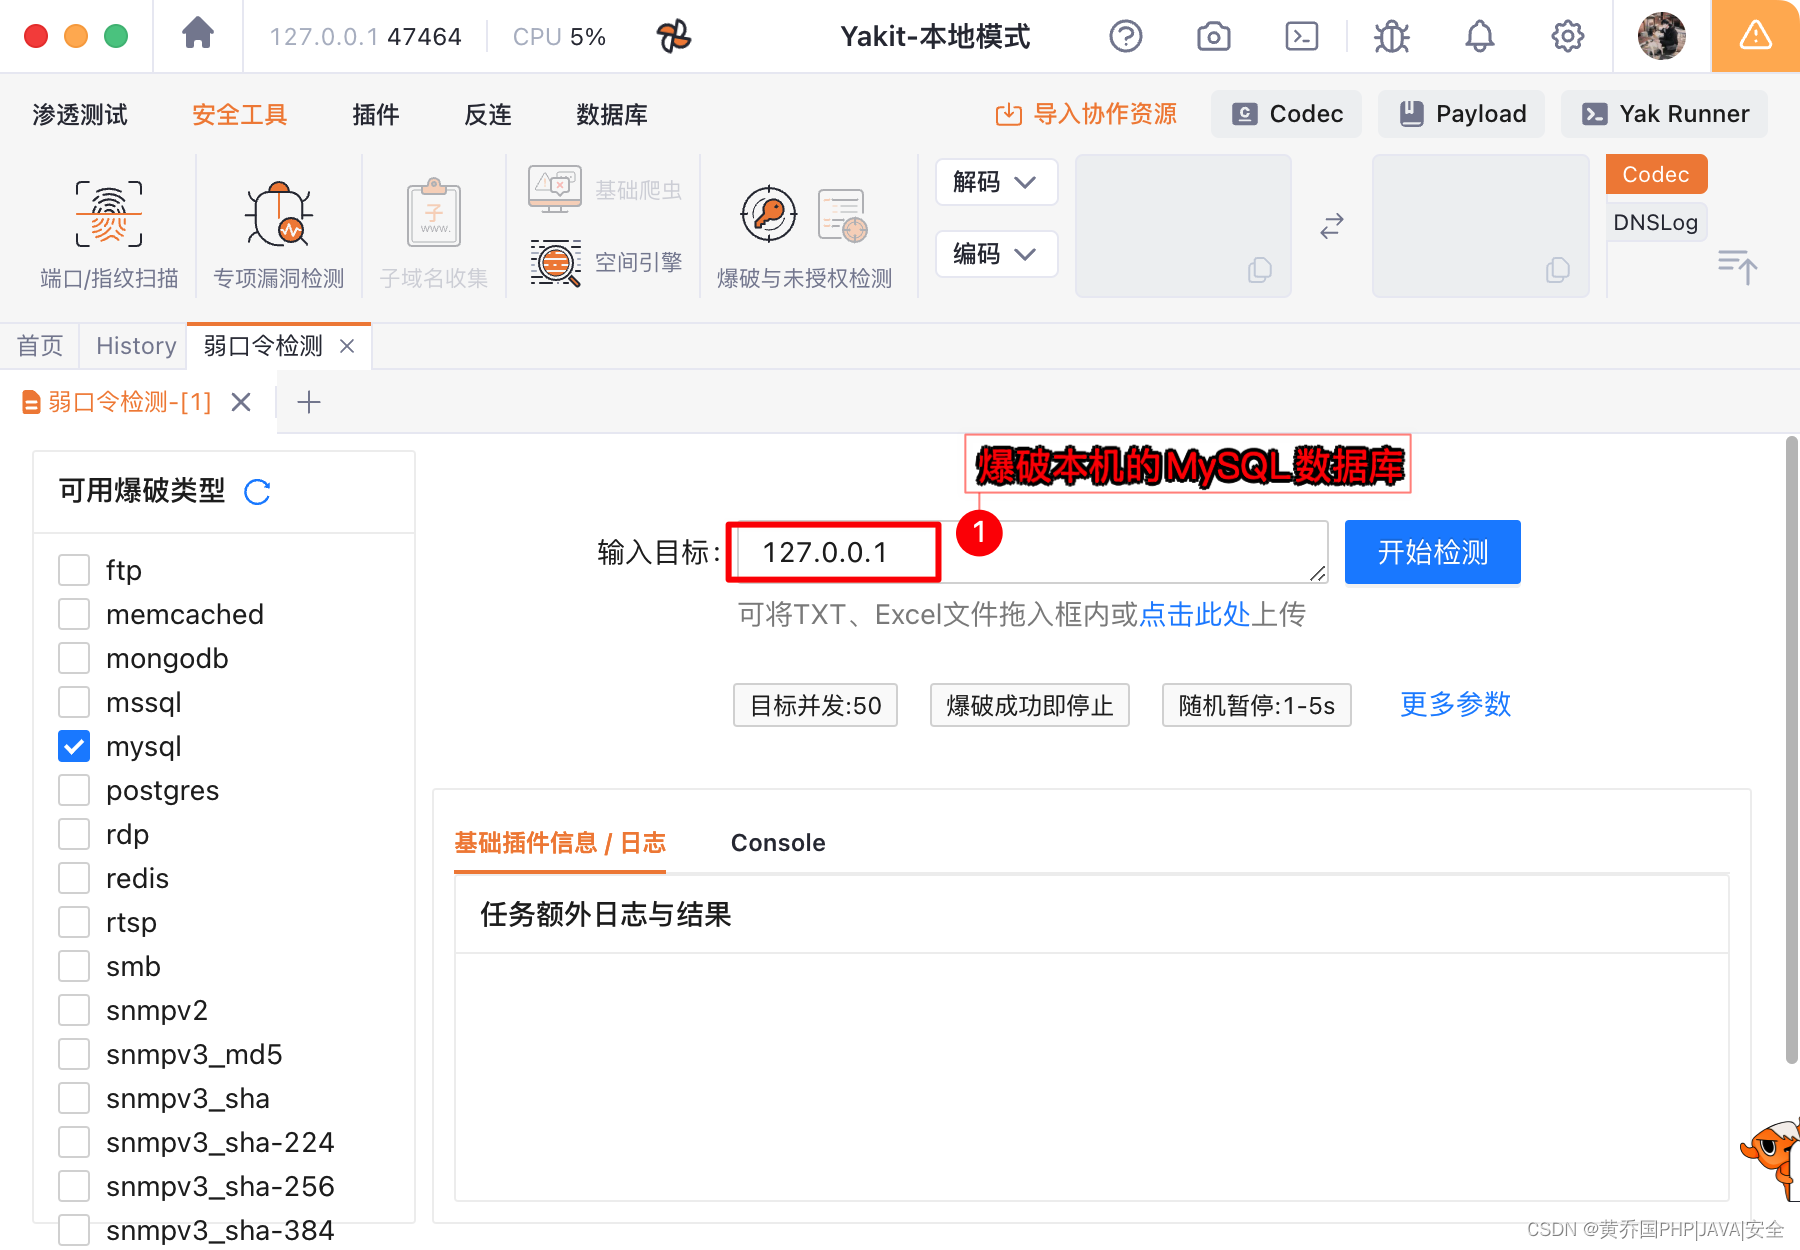Open the Payload button
Screen dimensions: 1800x1250
pyautogui.click(x=1462, y=114)
